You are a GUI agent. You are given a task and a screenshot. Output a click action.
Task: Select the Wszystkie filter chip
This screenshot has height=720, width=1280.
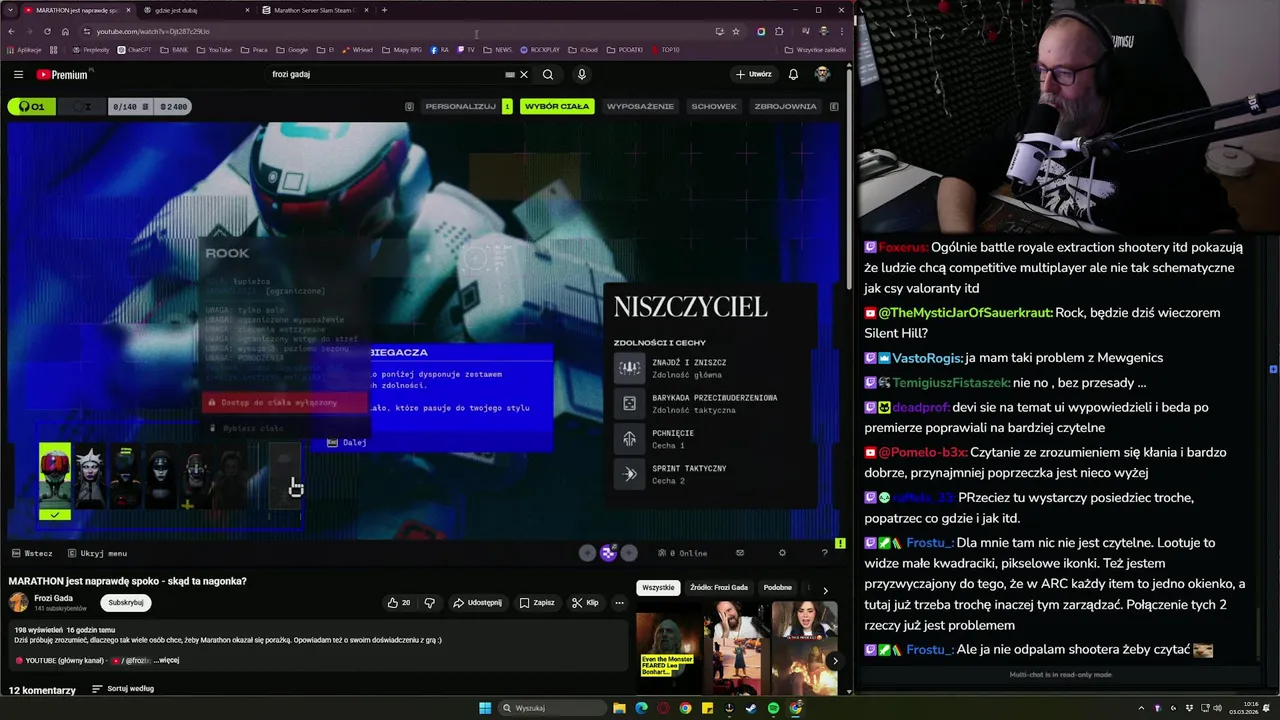click(x=658, y=588)
